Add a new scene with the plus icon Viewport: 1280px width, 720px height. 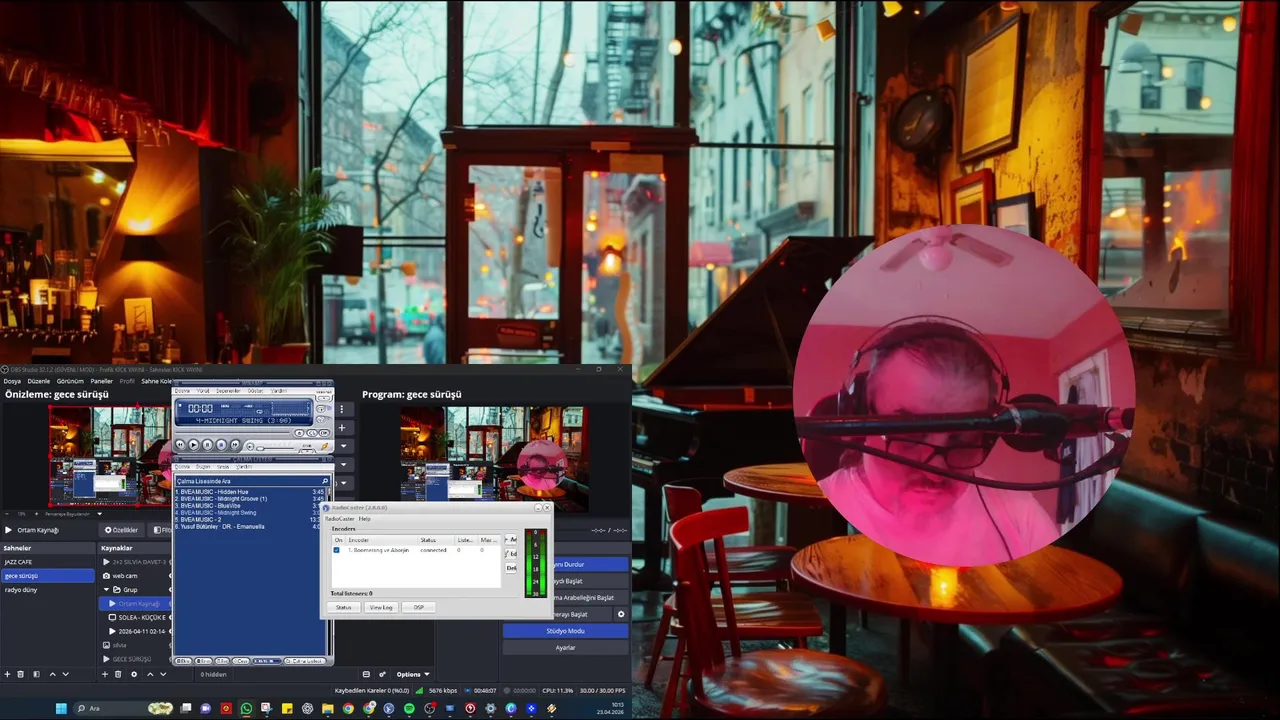pyautogui.click(x=7, y=674)
